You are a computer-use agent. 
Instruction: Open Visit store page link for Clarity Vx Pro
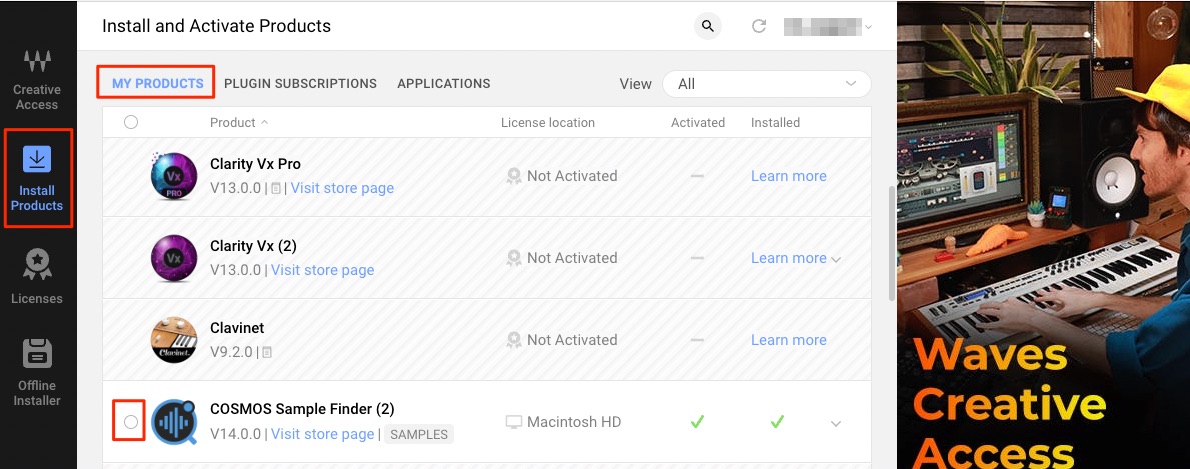342,188
